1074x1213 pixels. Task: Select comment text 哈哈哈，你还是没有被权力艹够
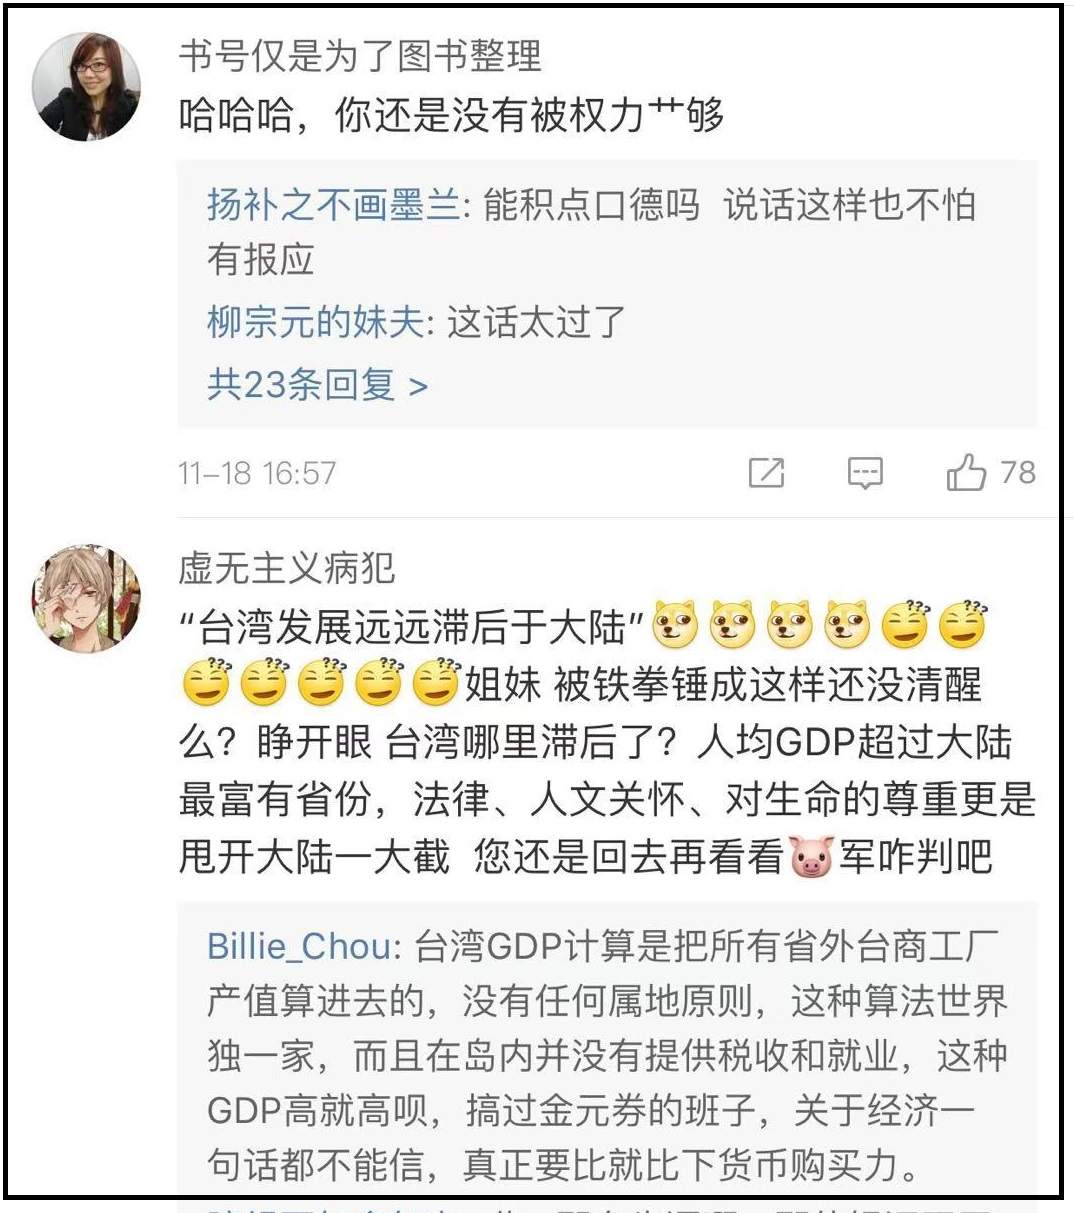click(x=451, y=116)
